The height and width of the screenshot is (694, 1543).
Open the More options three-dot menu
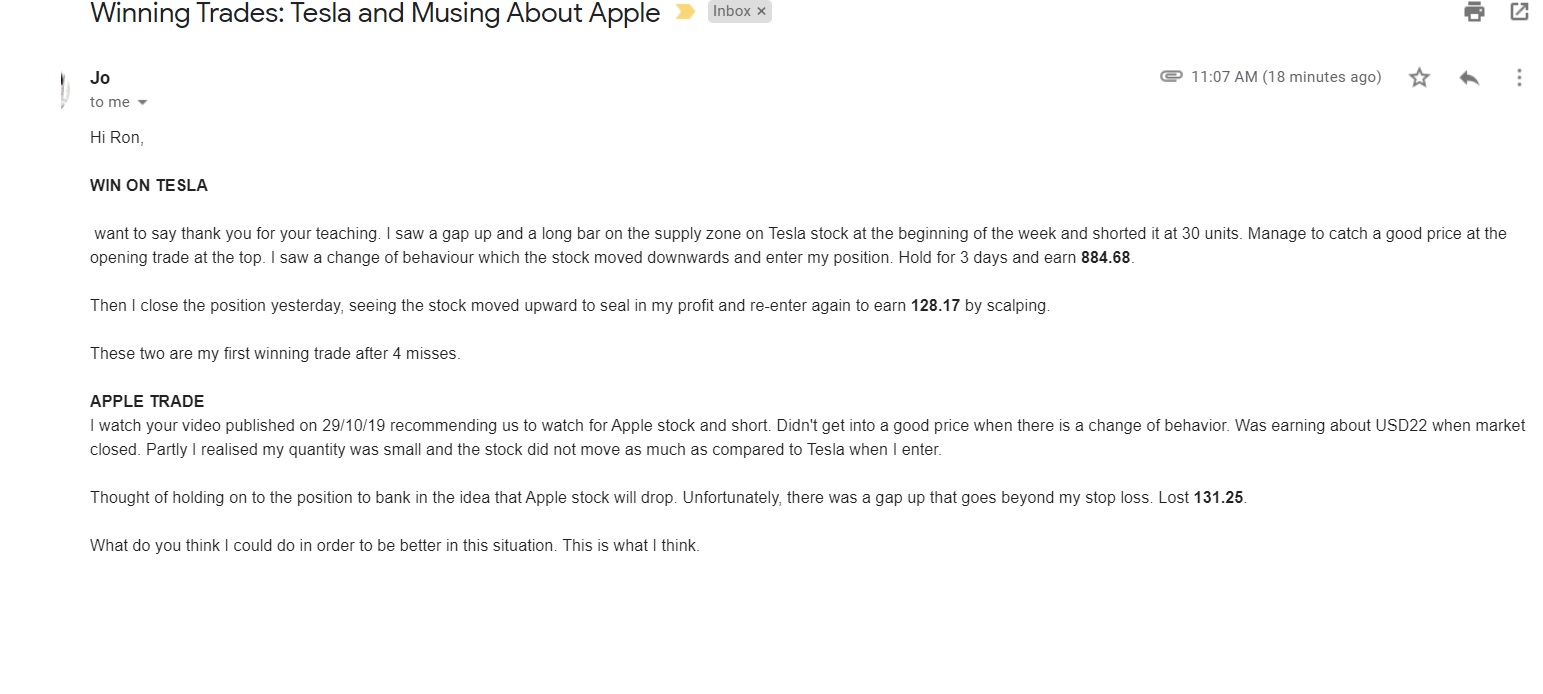click(x=1519, y=78)
